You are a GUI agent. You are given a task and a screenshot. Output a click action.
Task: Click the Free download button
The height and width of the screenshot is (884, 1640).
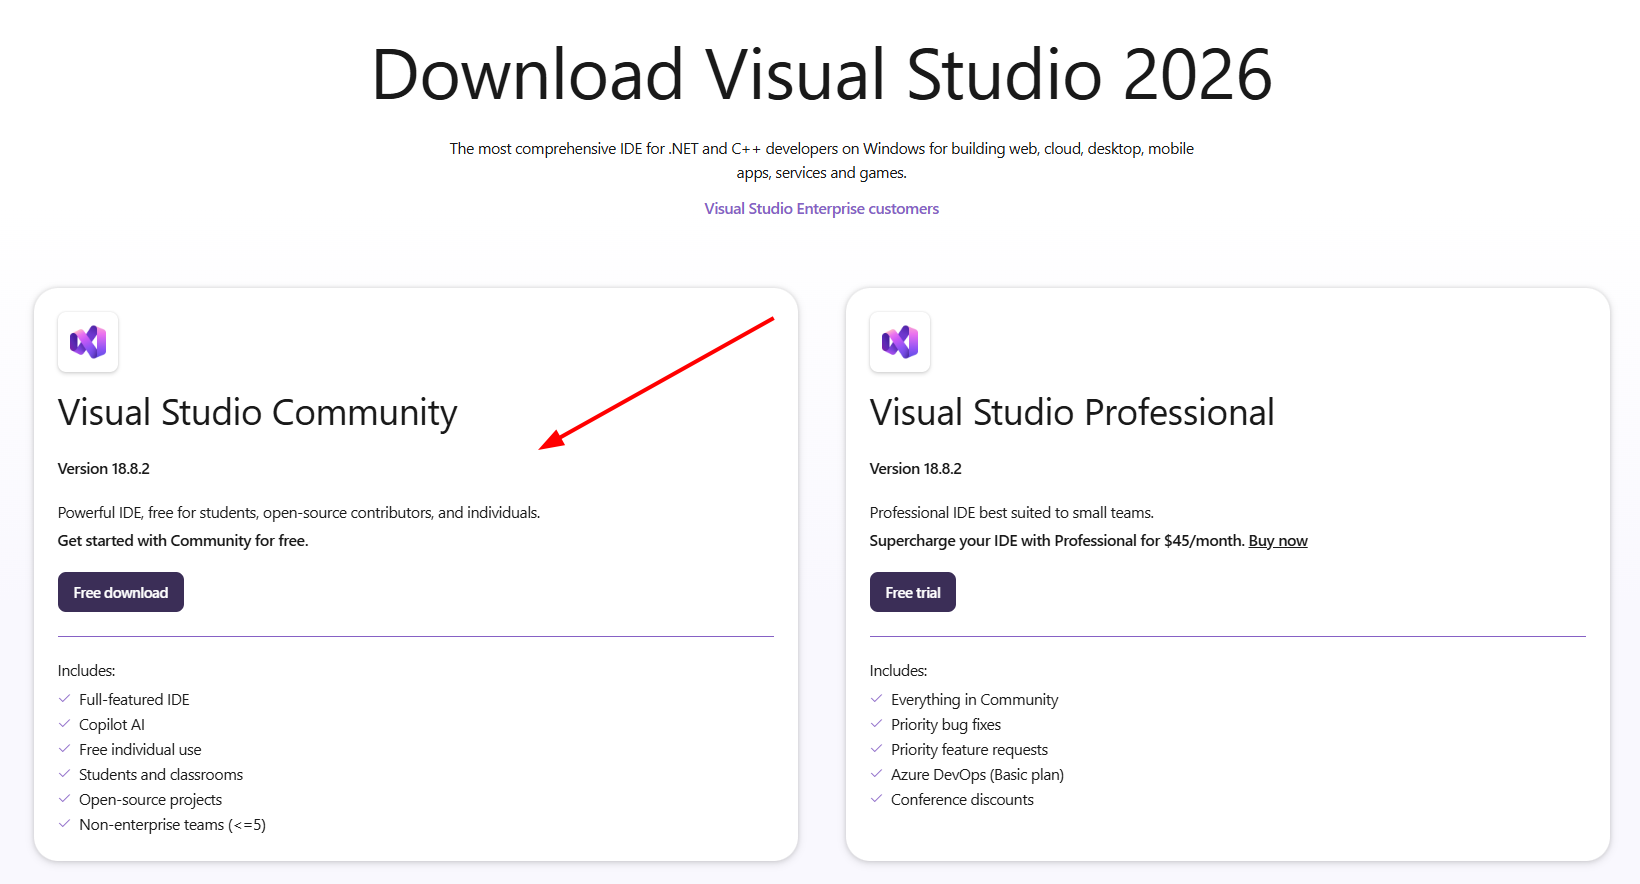121,592
